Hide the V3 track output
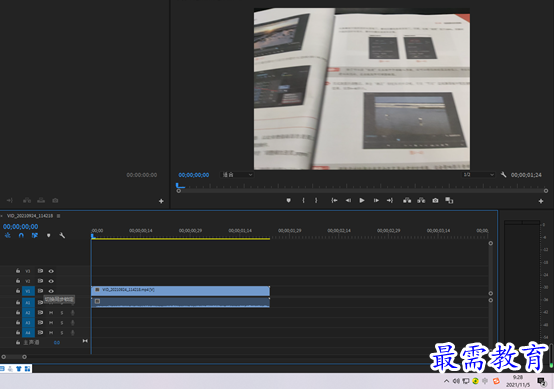The width and height of the screenshot is (554, 389). [x=51, y=271]
